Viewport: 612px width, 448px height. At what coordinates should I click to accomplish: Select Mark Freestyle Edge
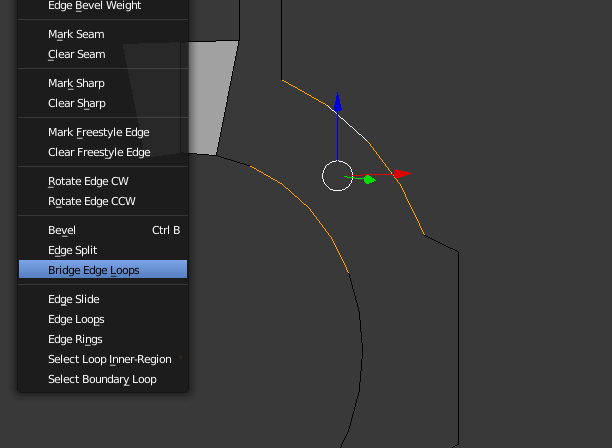[103, 132]
